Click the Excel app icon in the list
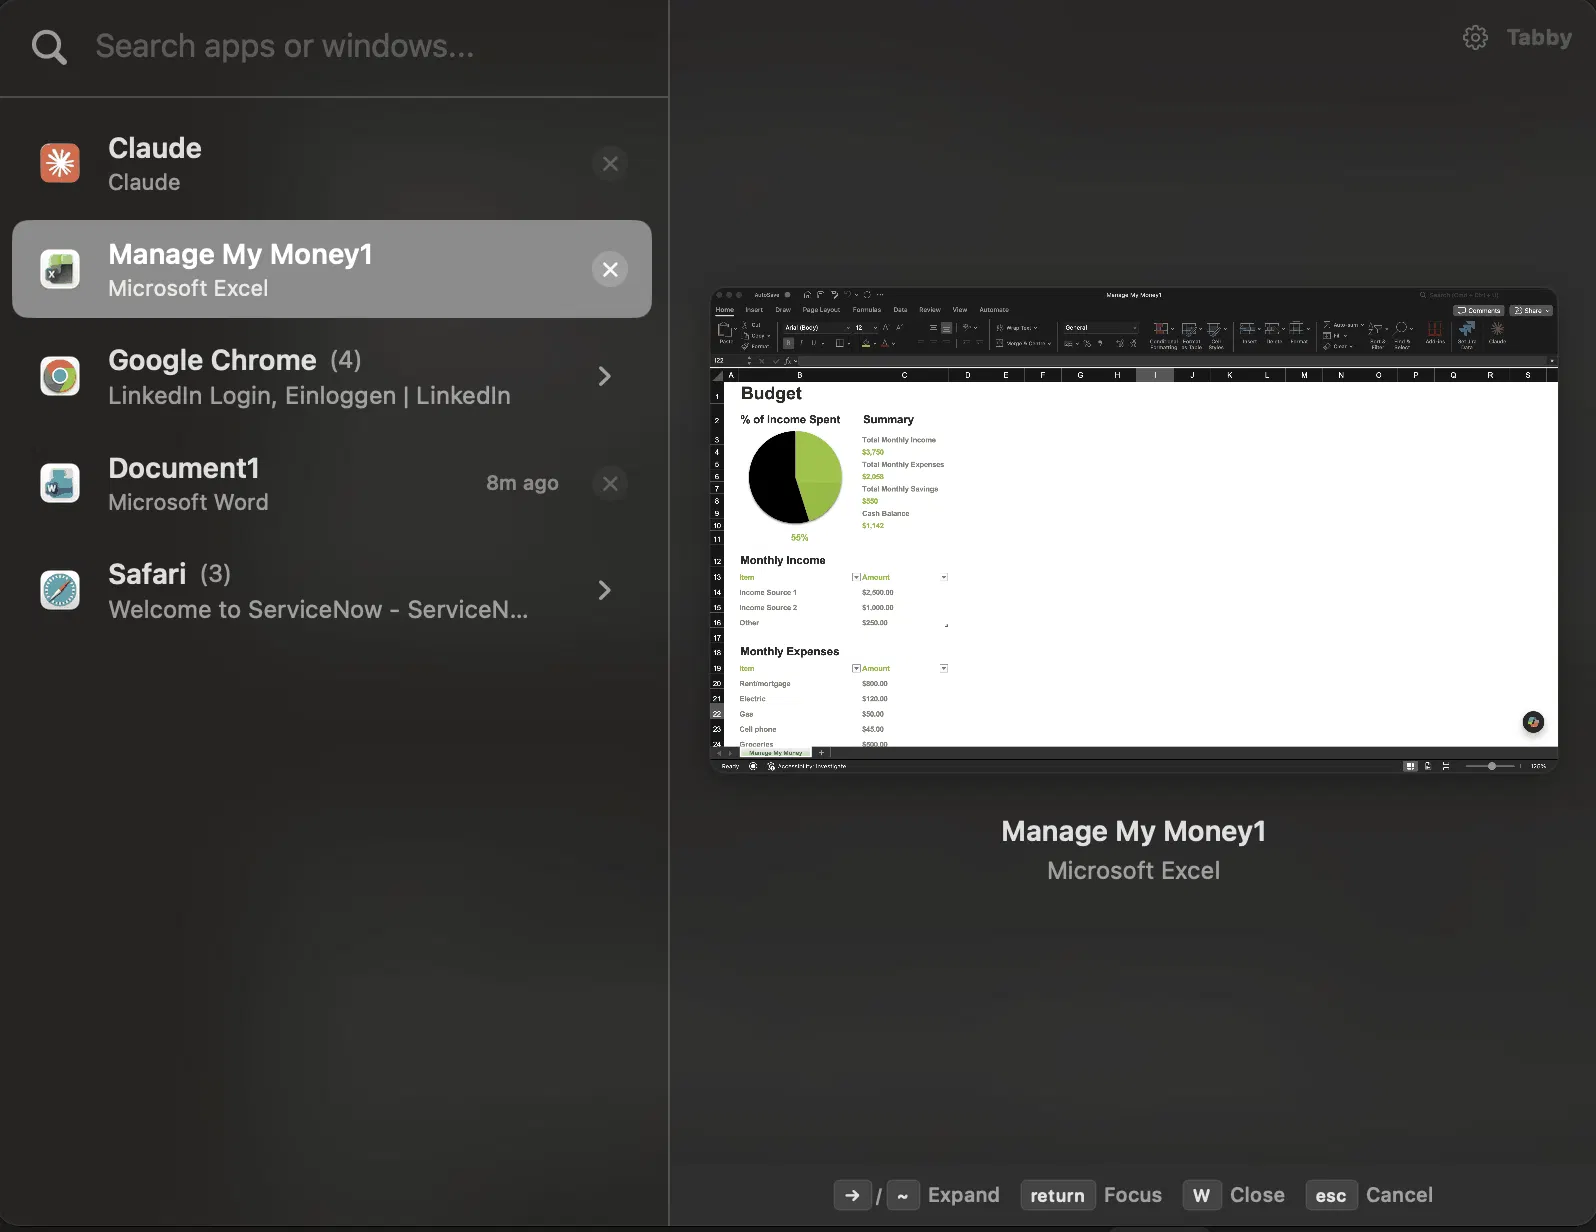Screen dimensions: 1596x1232 click(x=60, y=269)
